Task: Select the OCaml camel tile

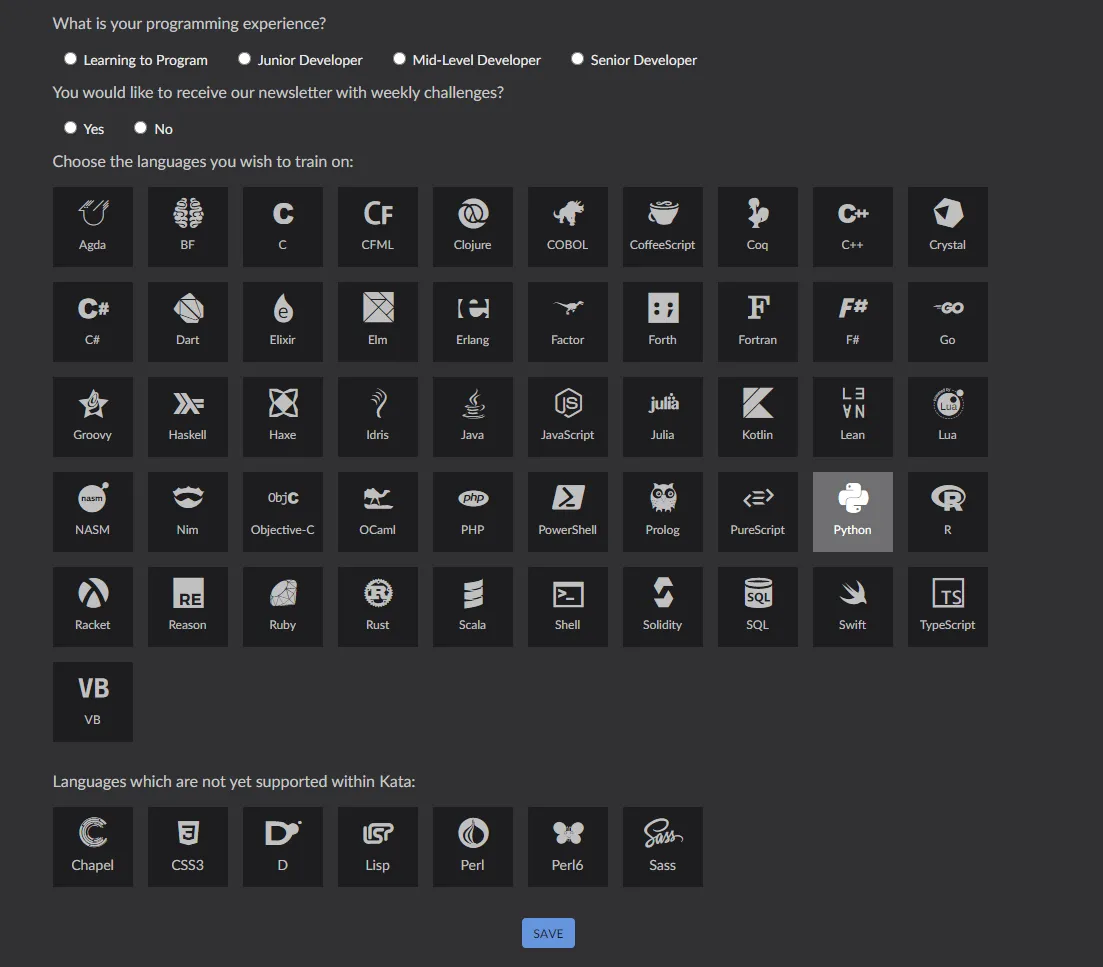Action: click(x=378, y=512)
